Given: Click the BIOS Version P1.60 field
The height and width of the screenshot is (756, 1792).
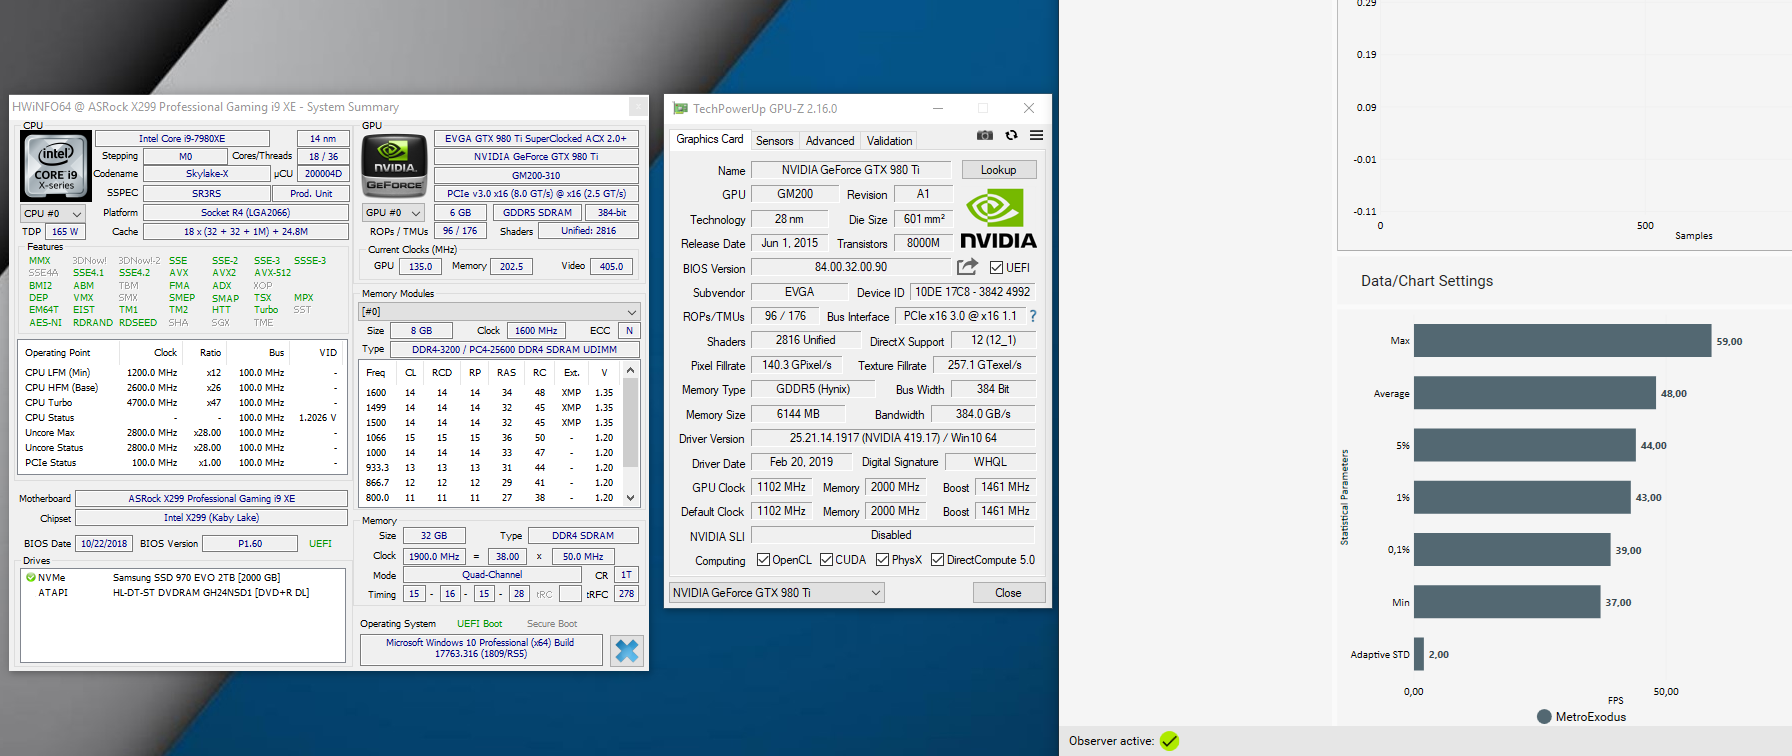Looking at the screenshot, I should (250, 544).
